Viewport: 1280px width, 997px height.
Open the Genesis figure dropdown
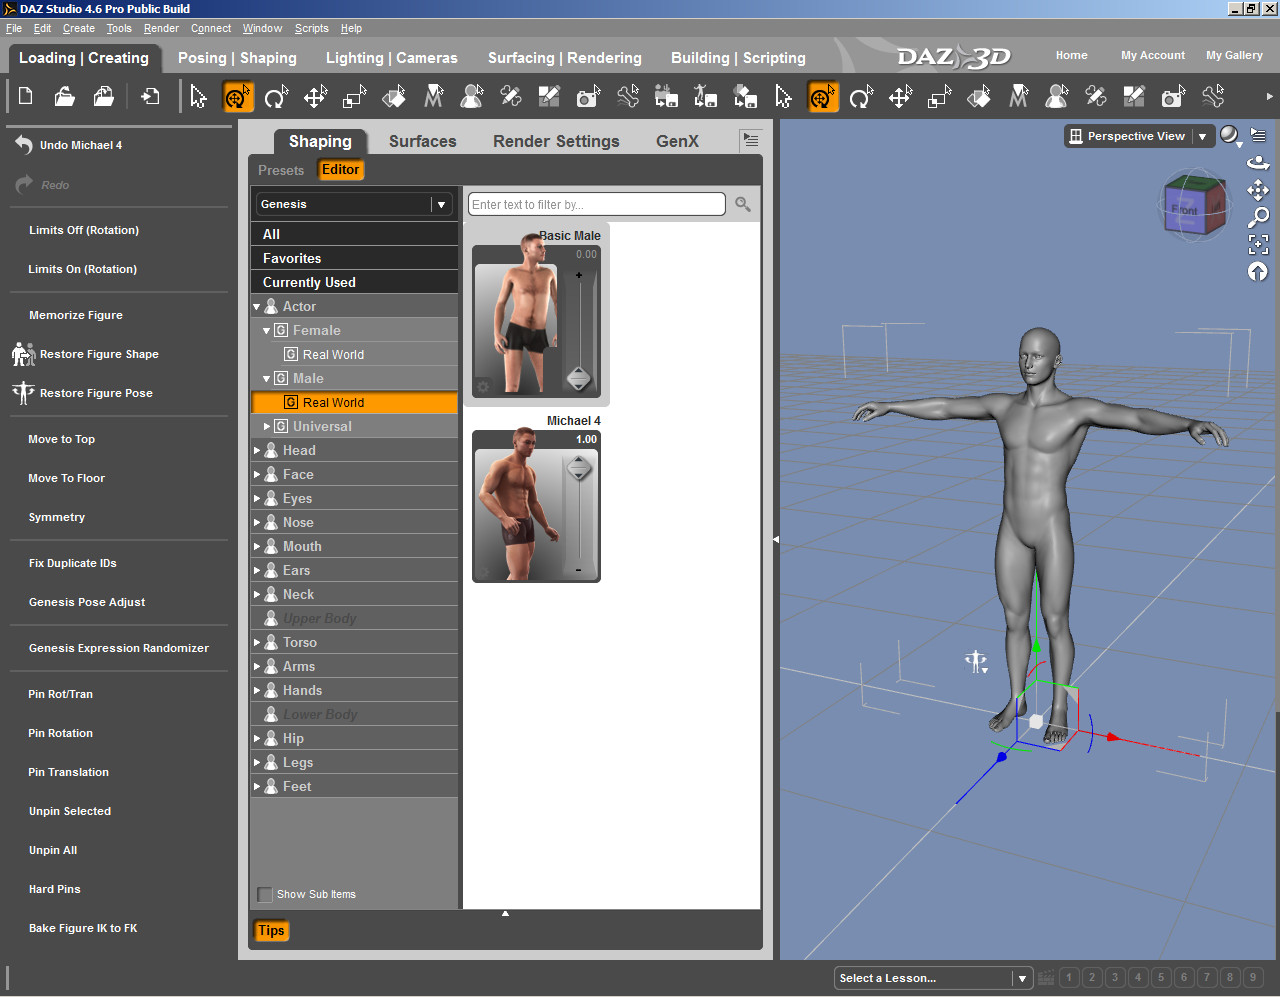coord(354,204)
